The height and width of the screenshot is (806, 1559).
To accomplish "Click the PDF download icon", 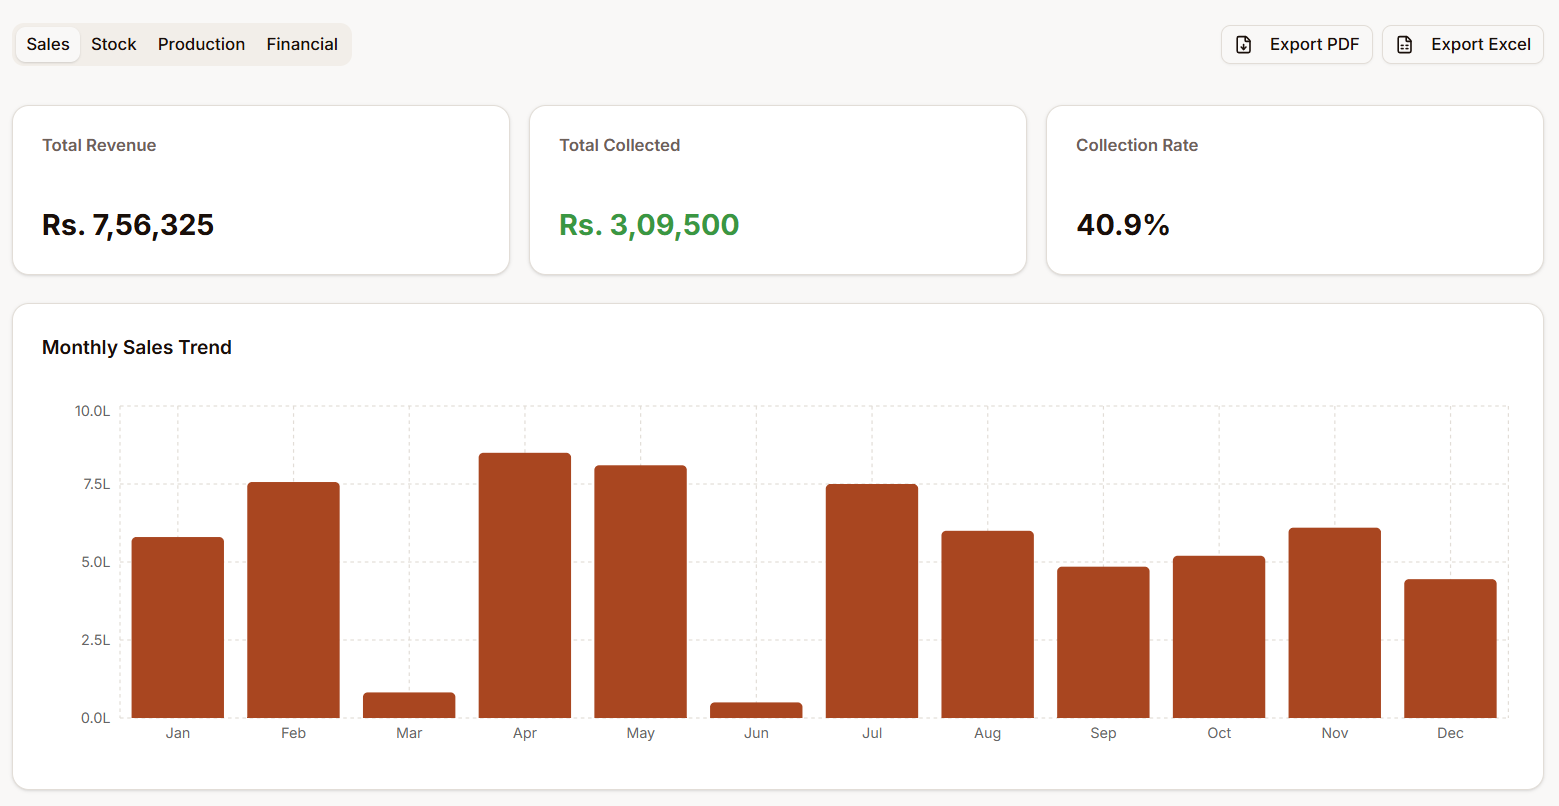I will [x=1244, y=45].
